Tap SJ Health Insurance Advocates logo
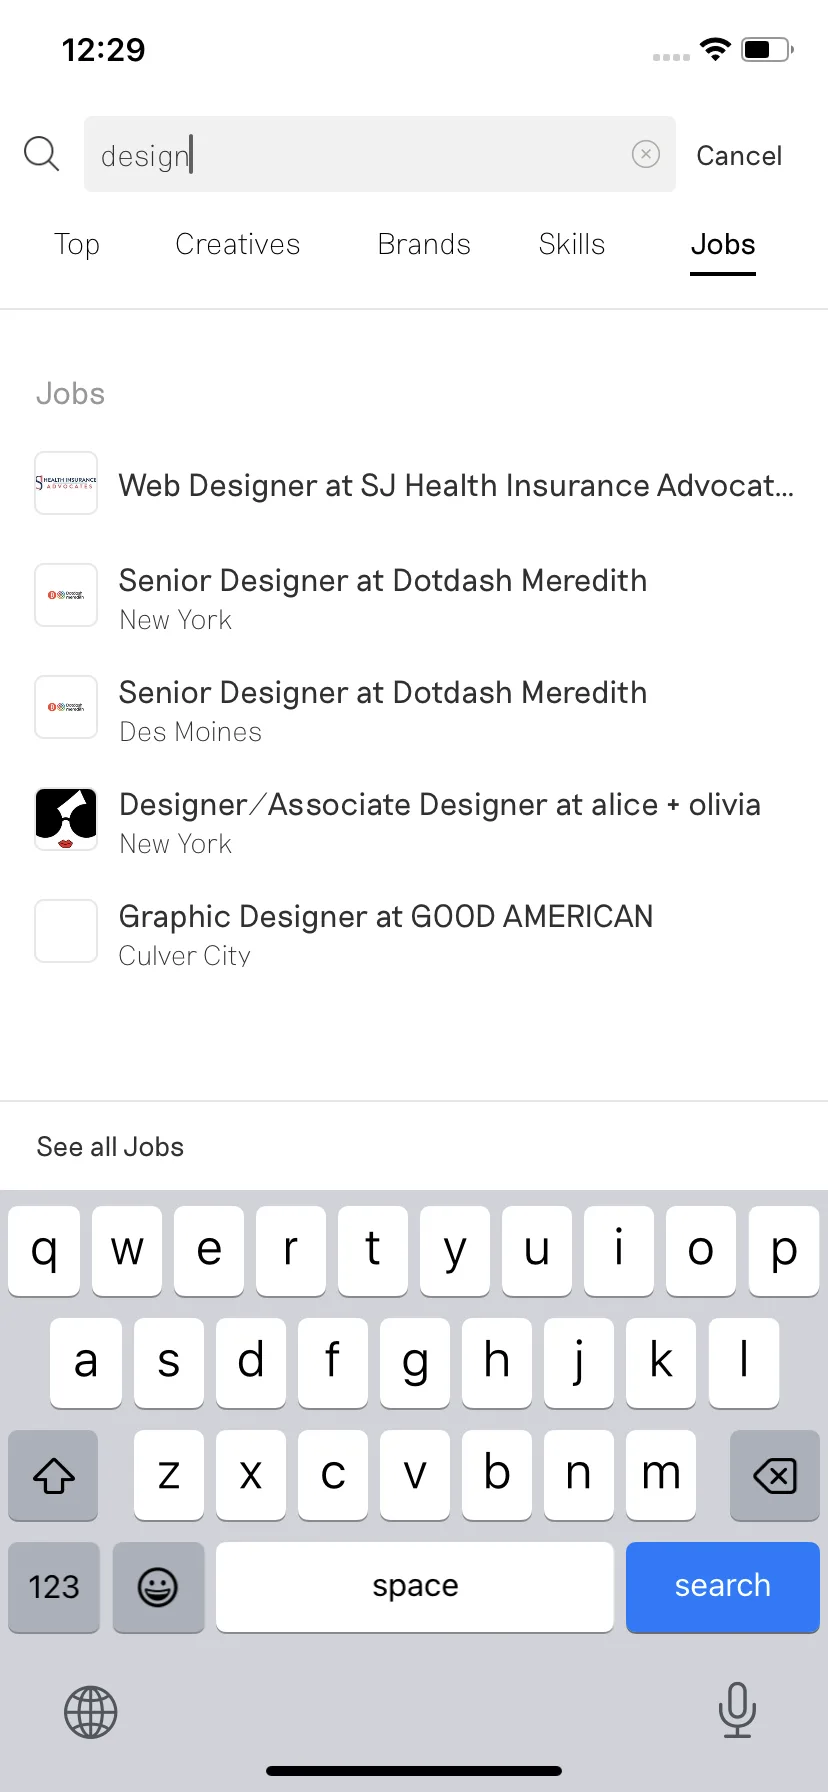Screen dimensions: 828x1792 (x=66, y=483)
